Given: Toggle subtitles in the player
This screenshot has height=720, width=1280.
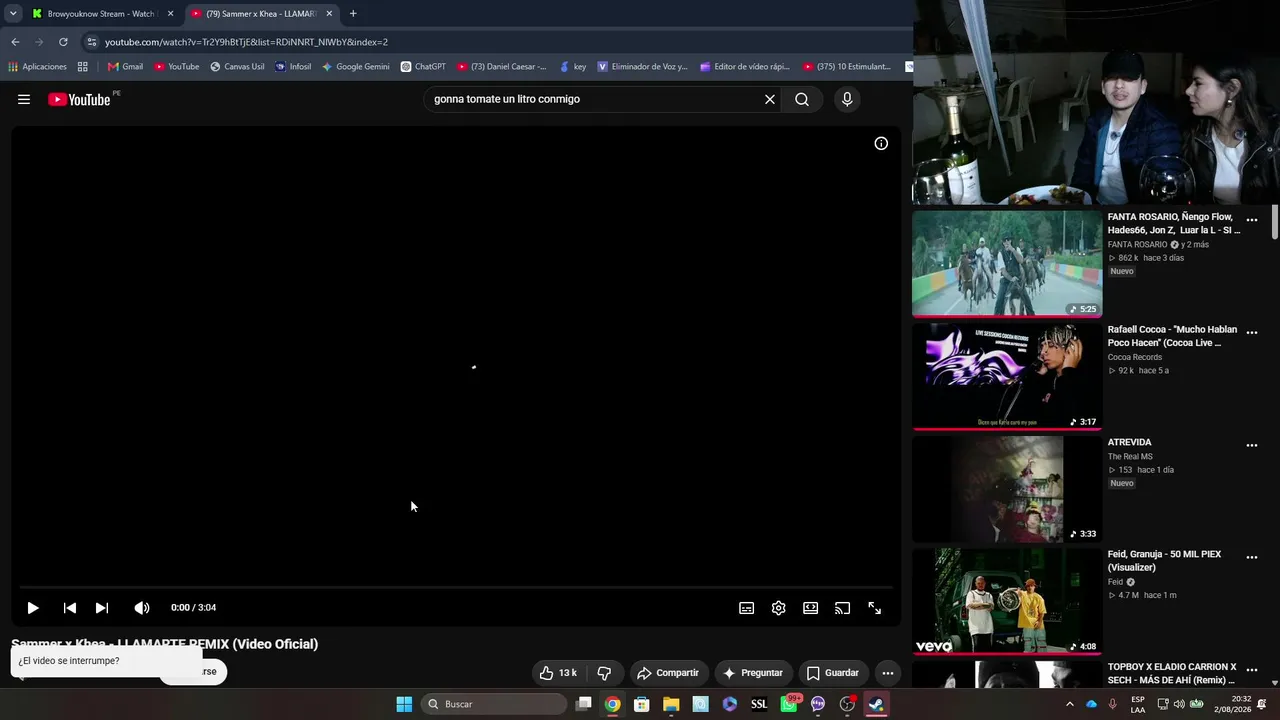Looking at the screenshot, I should pyautogui.click(x=747, y=608).
